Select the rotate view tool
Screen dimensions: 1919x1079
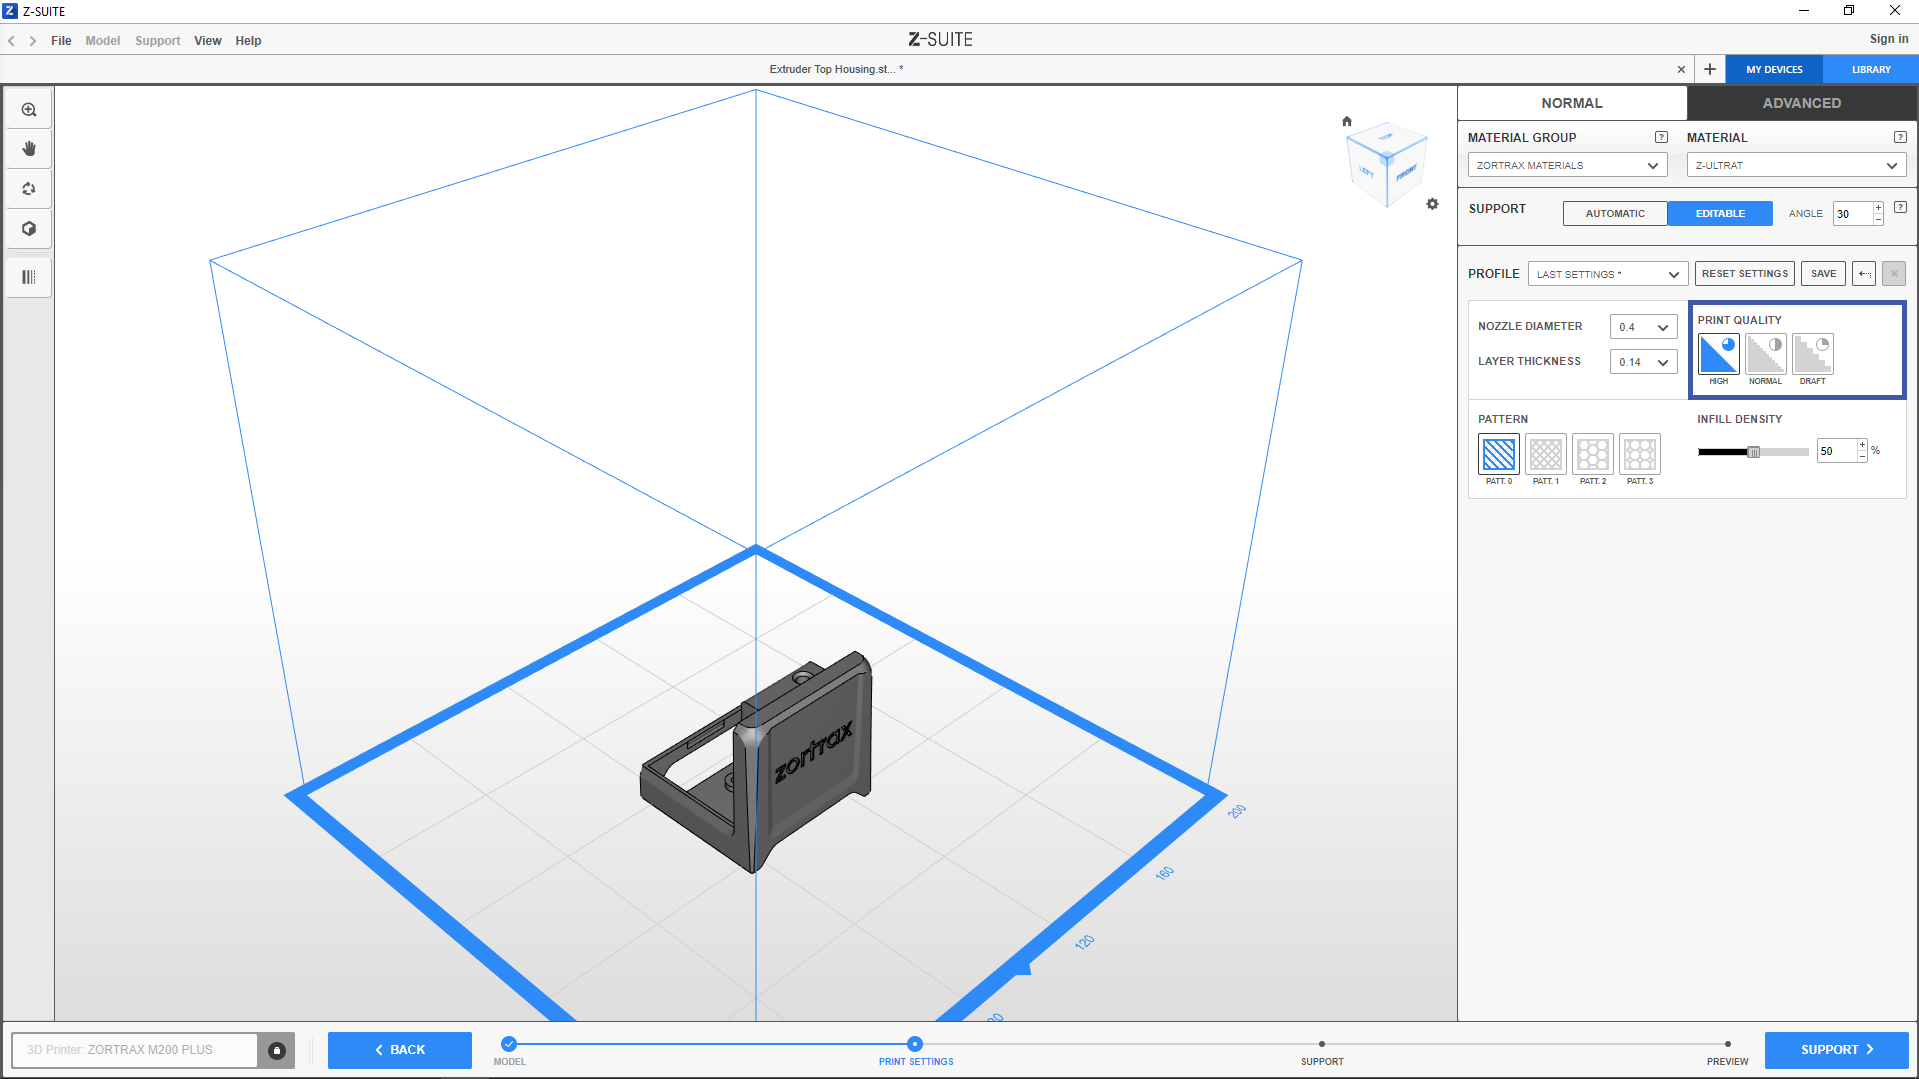tap(29, 189)
